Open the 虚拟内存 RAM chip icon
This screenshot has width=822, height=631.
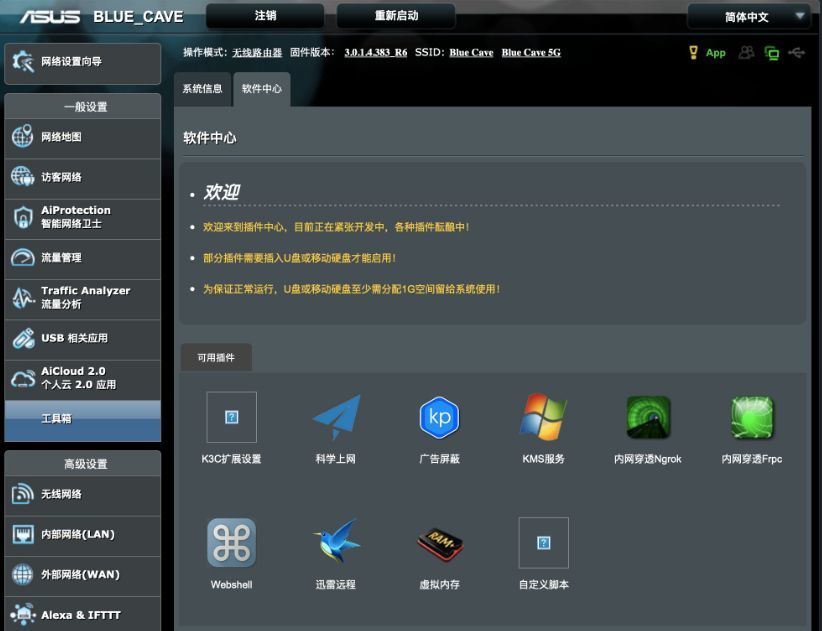pyautogui.click(x=440, y=543)
